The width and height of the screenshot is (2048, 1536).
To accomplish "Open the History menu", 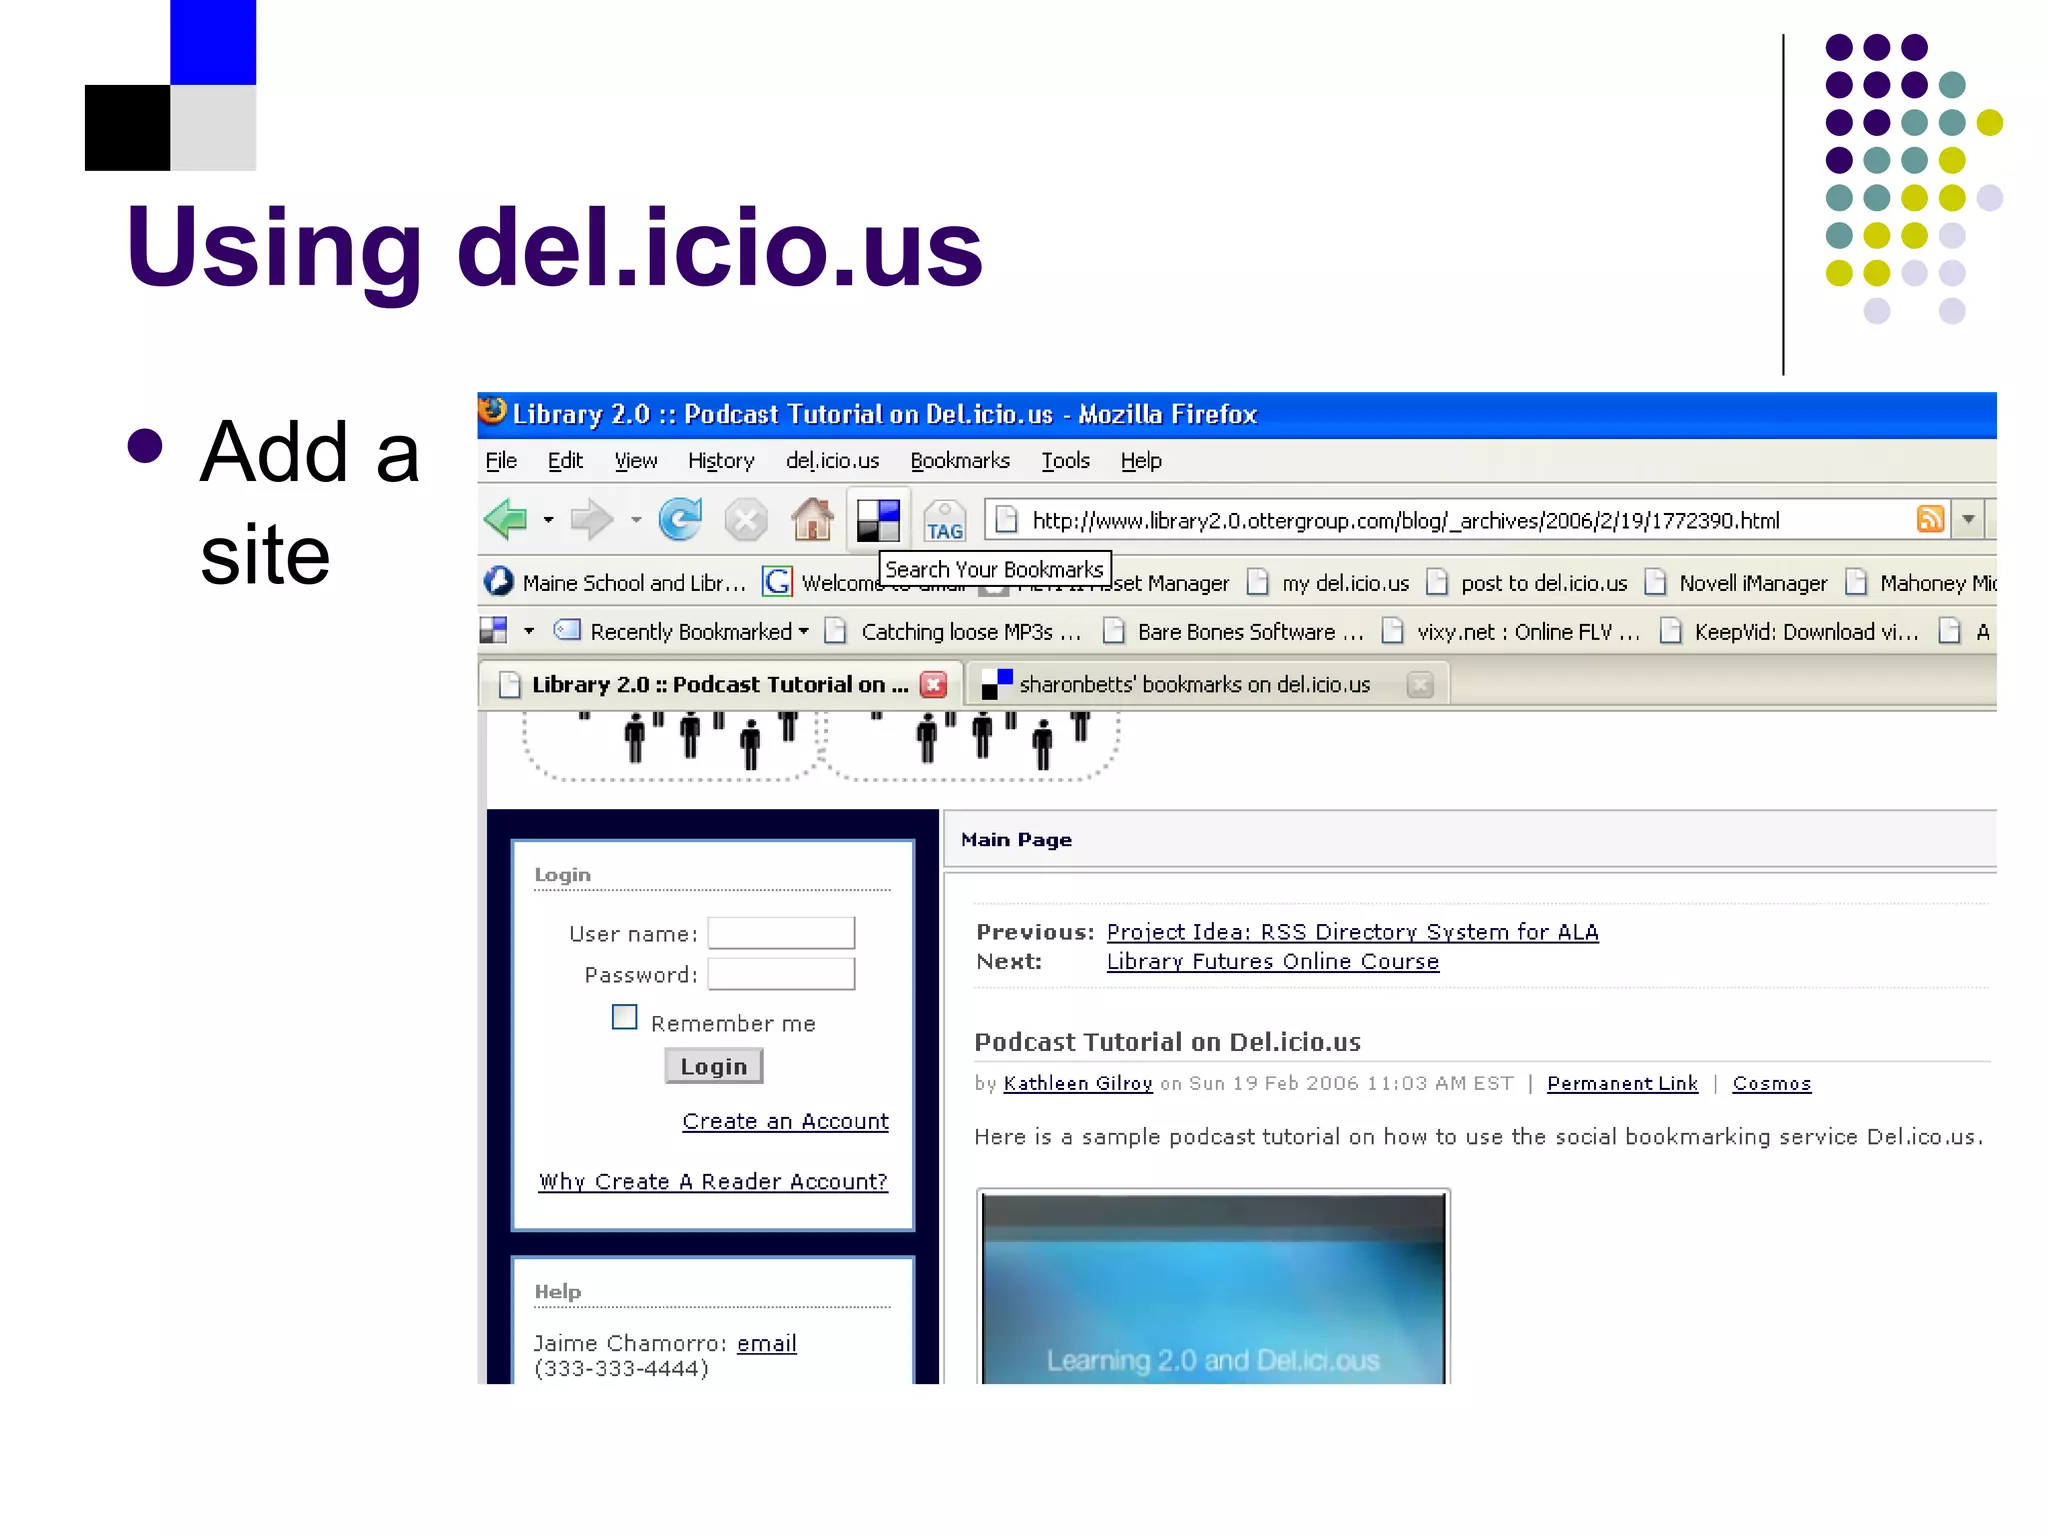I will pos(720,460).
